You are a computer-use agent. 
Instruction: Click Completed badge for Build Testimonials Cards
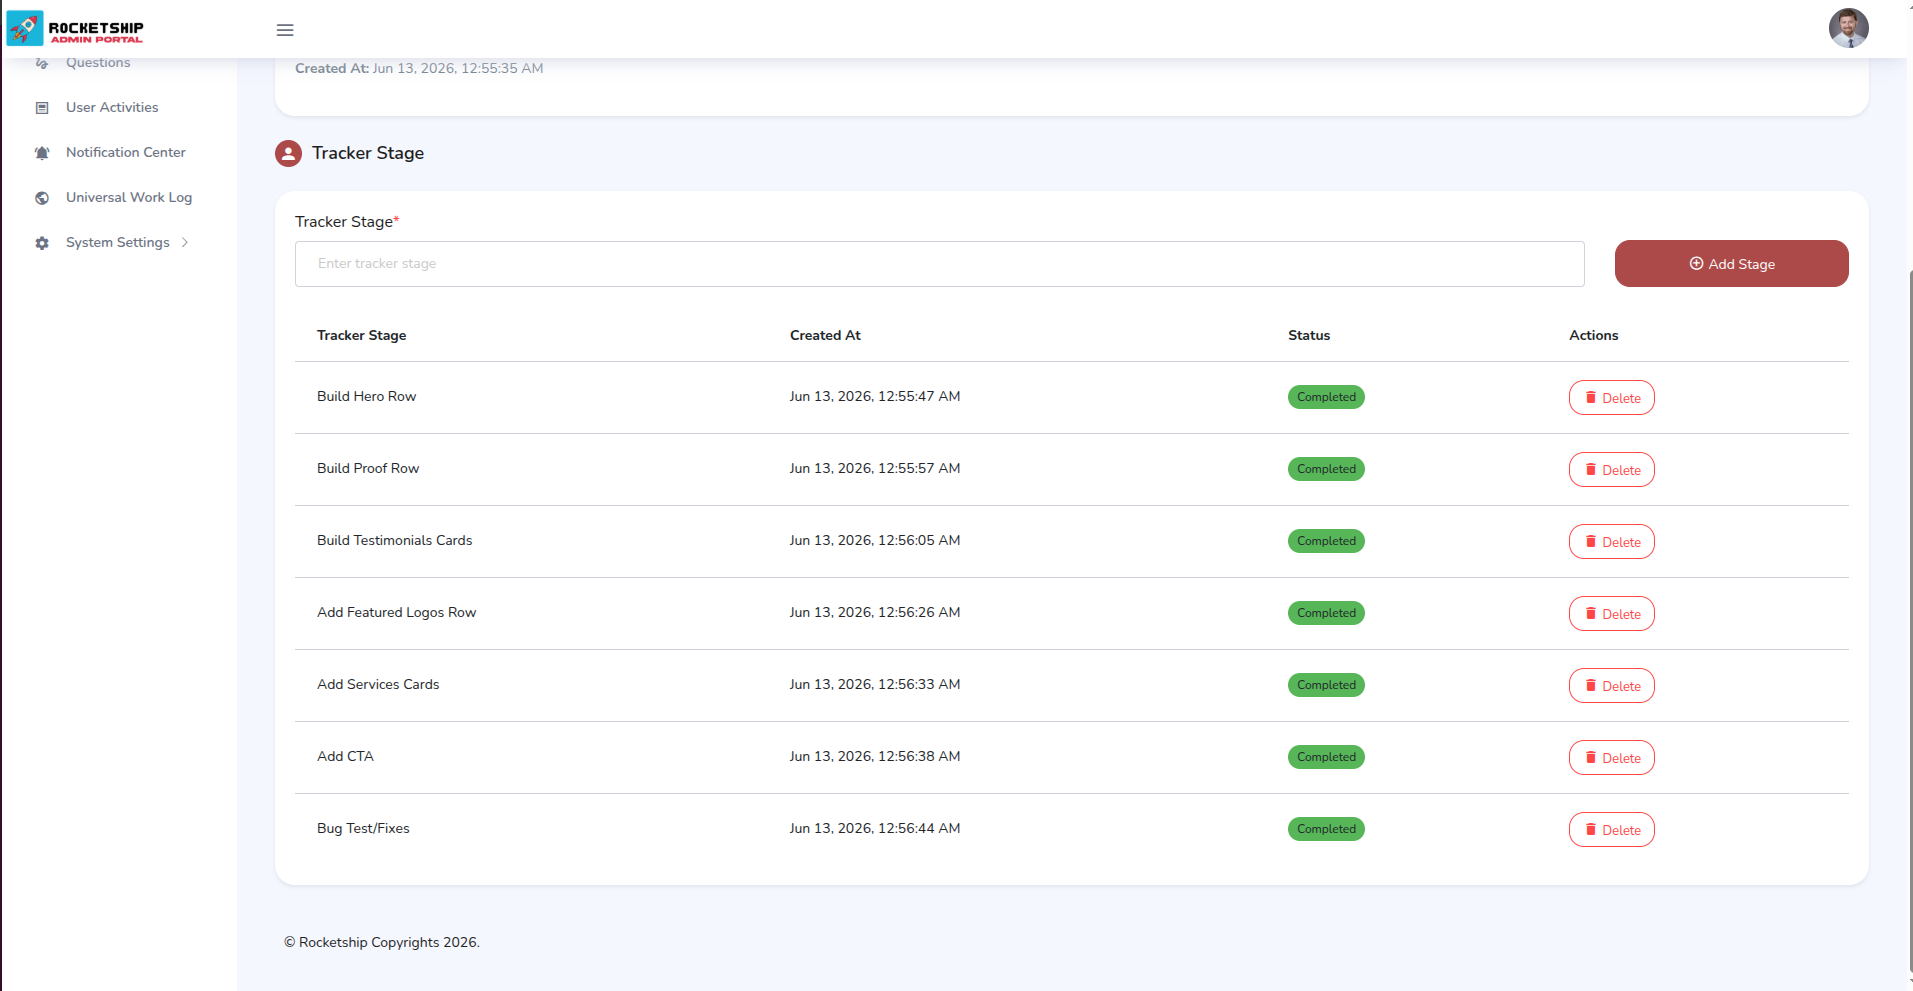coord(1326,541)
